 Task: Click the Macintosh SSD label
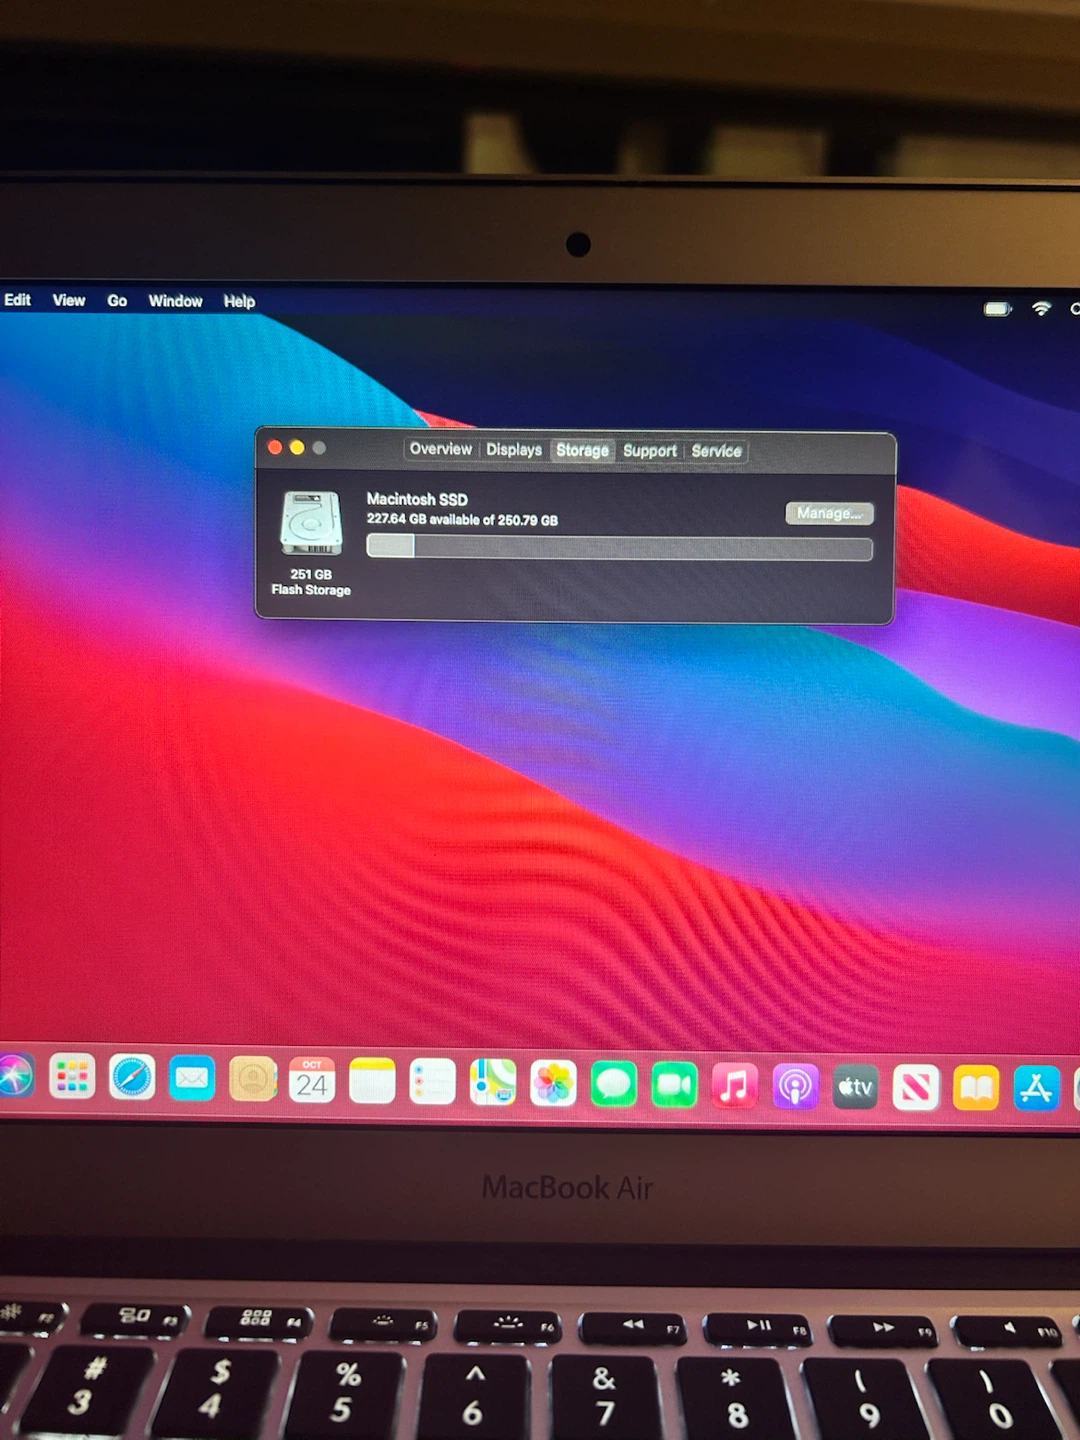[x=417, y=499]
